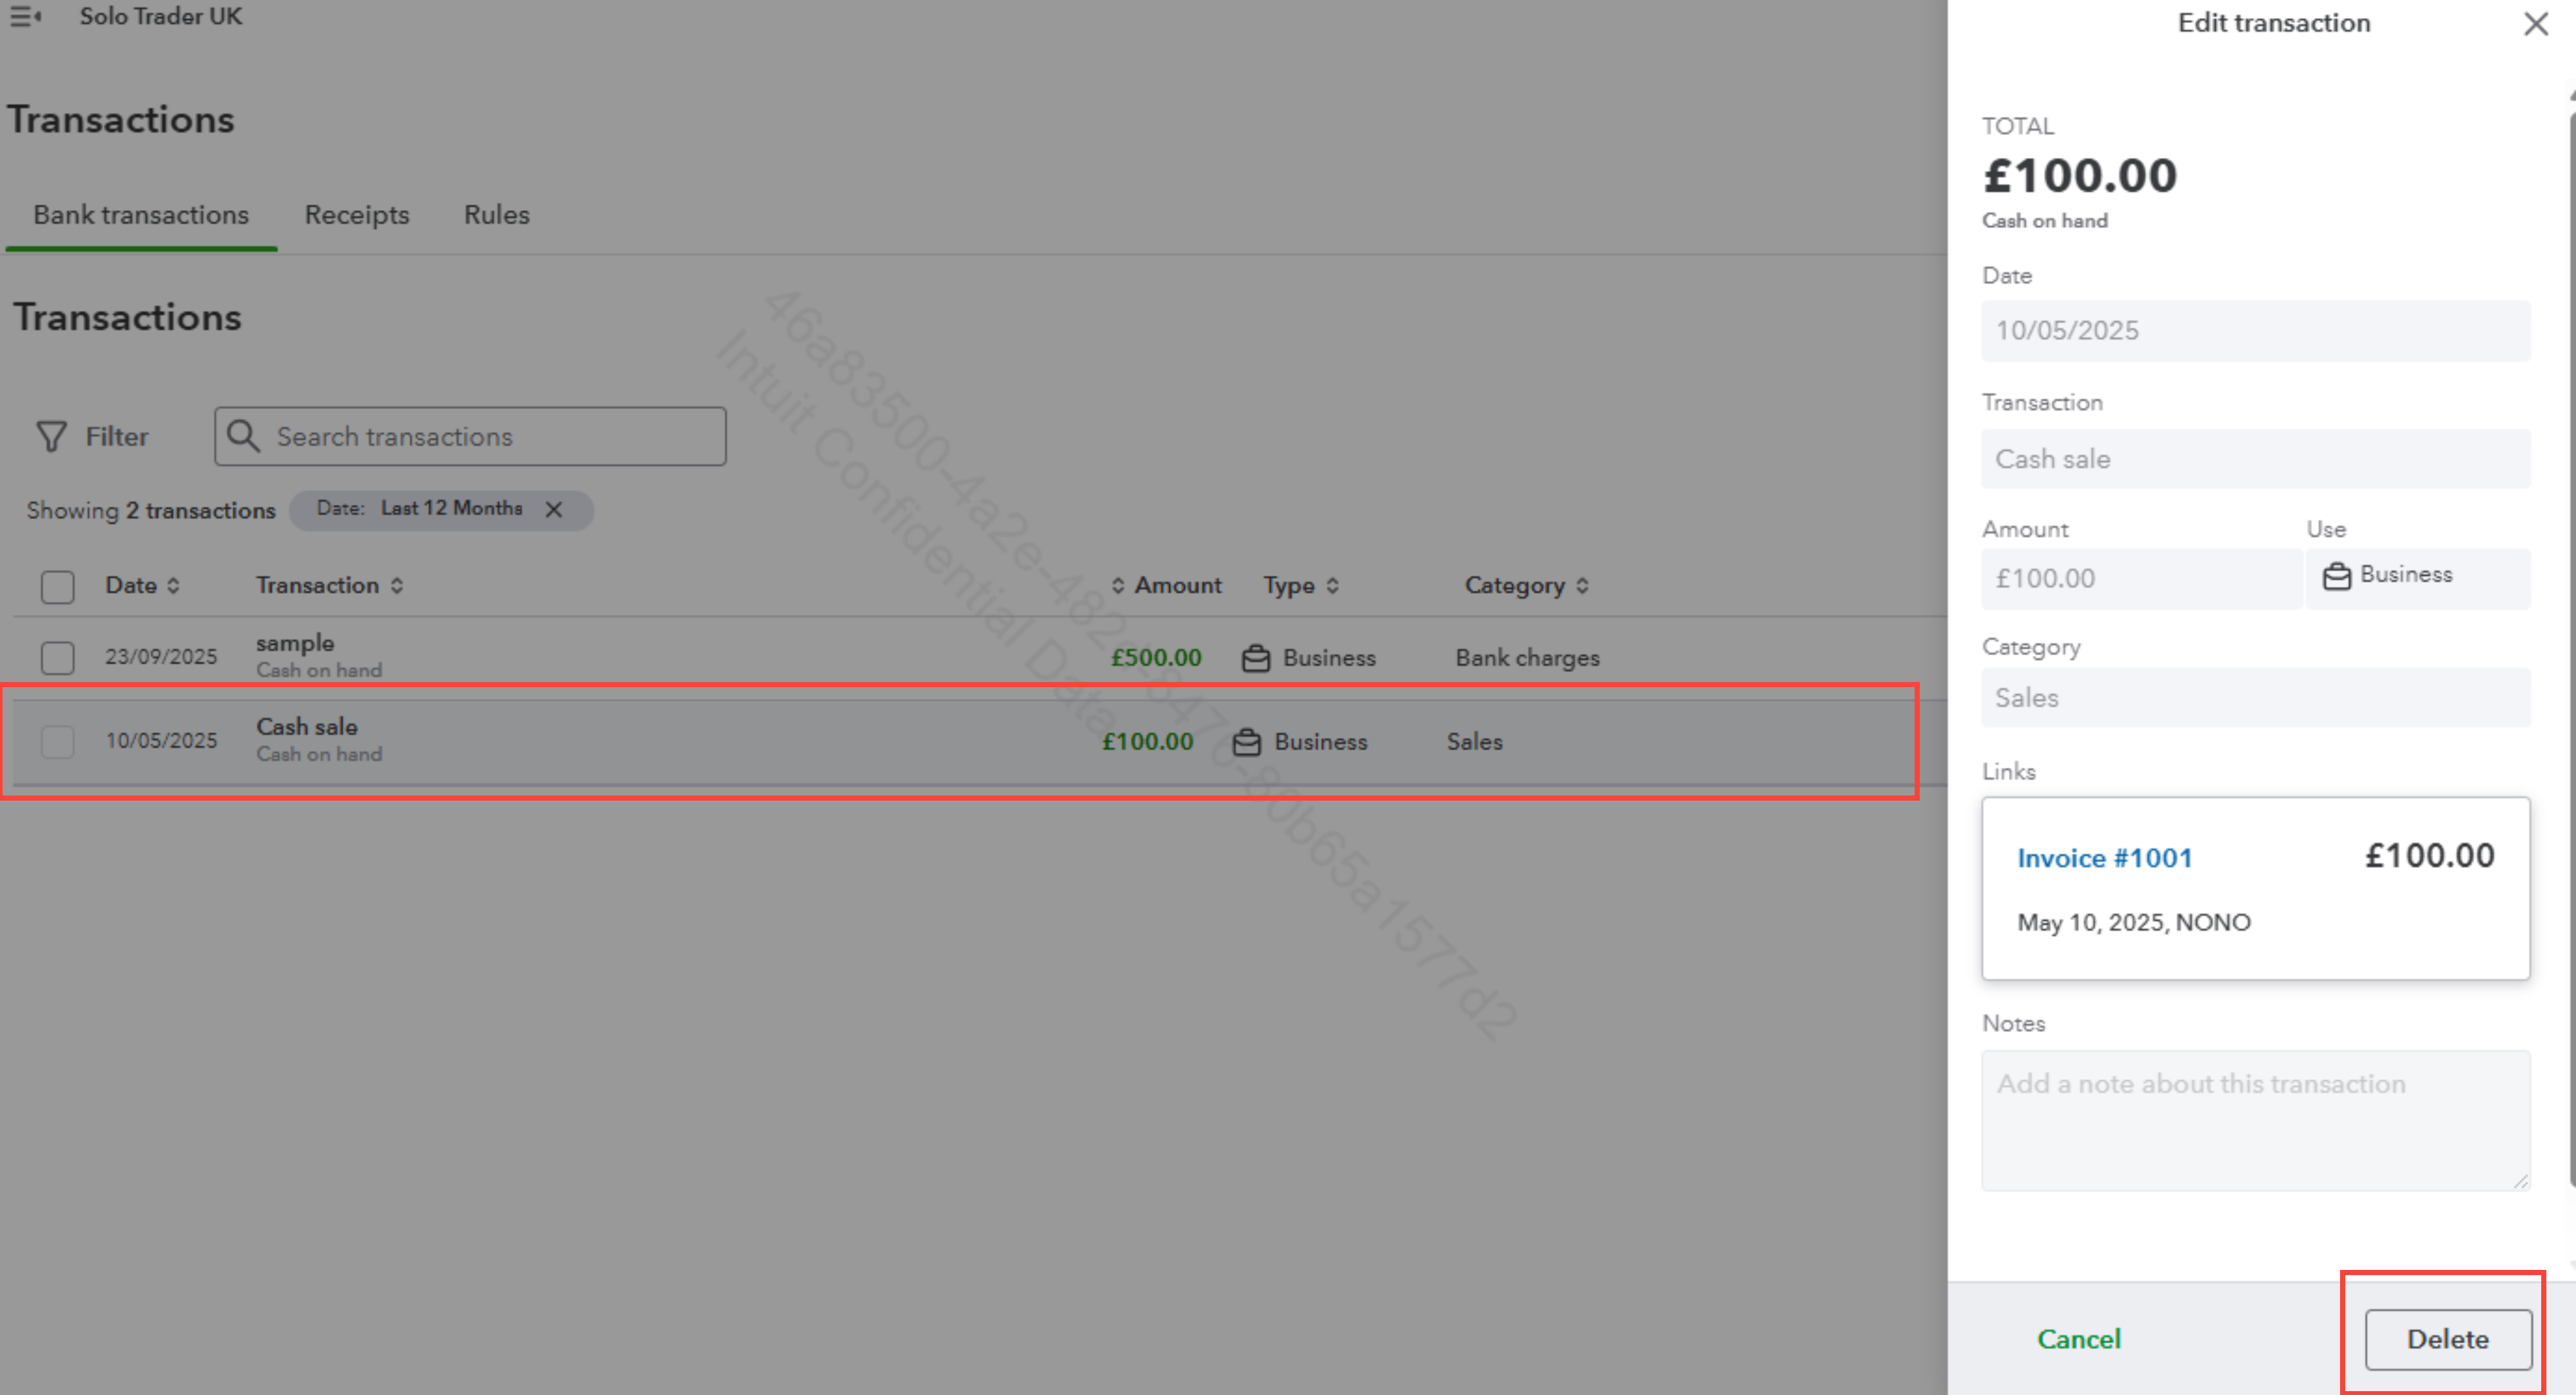Click the magnifier icon in search box
This screenshot has height=1395, width=2576.
coord(243,436)
